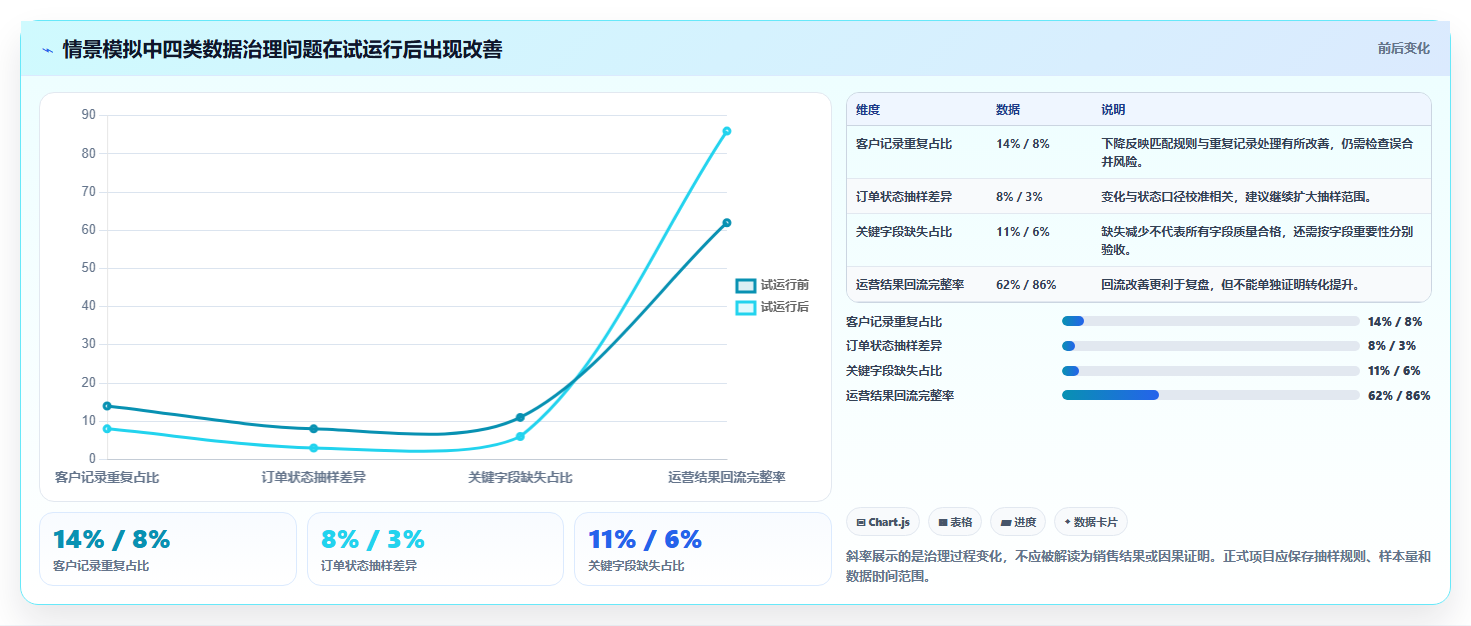Click the 关键字段缺失占比 x-axis label
The width and height of the screenshot is (1471, 626).
(520, 478)
